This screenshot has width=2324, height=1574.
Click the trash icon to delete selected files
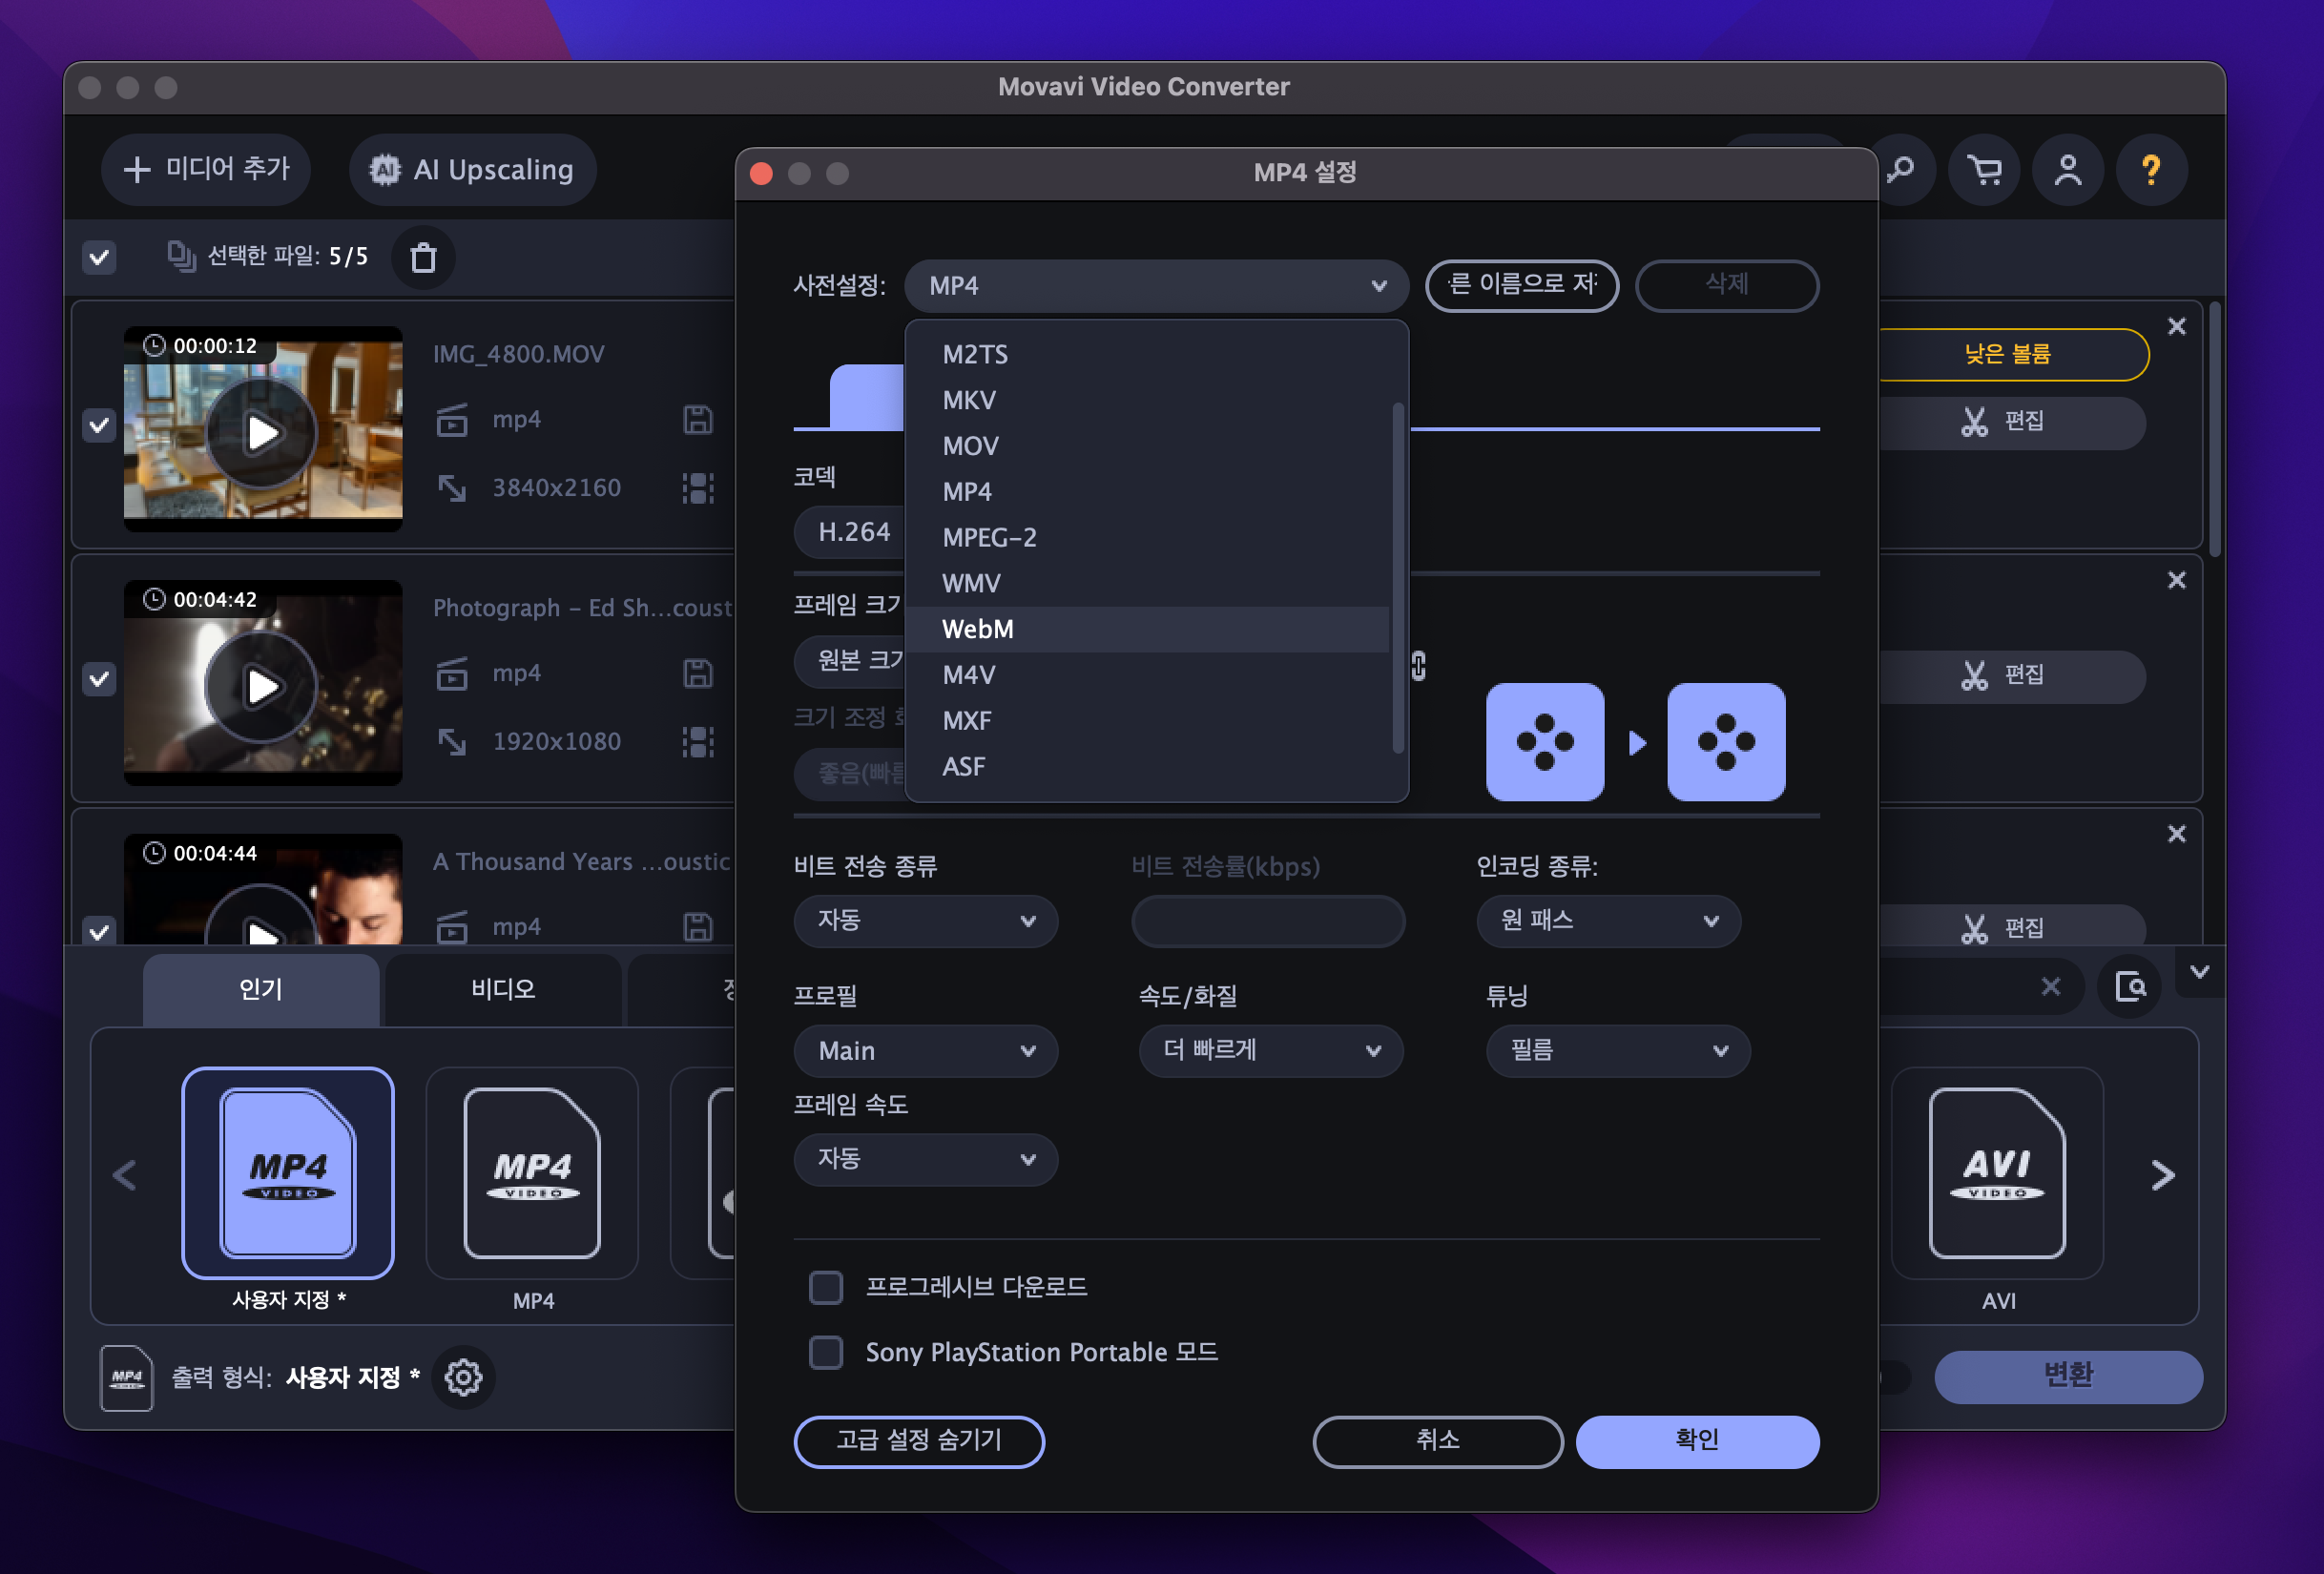tap(423, 257)
